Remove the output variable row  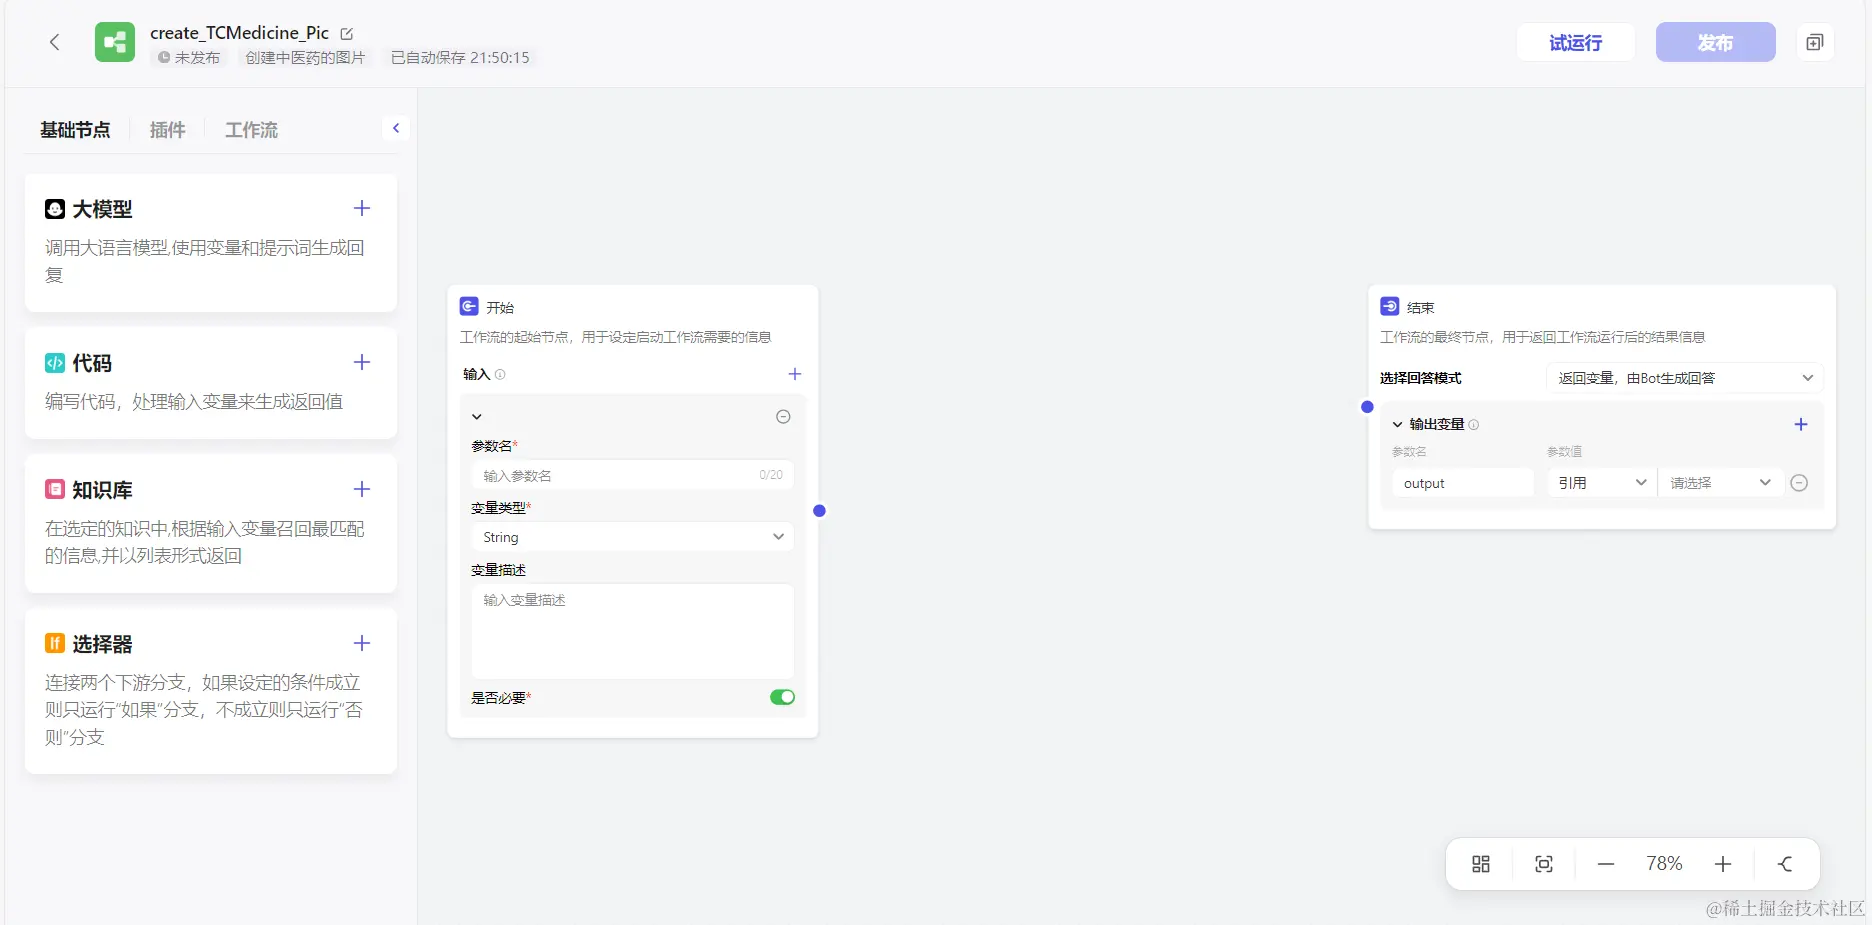[x=1799, y=483]
